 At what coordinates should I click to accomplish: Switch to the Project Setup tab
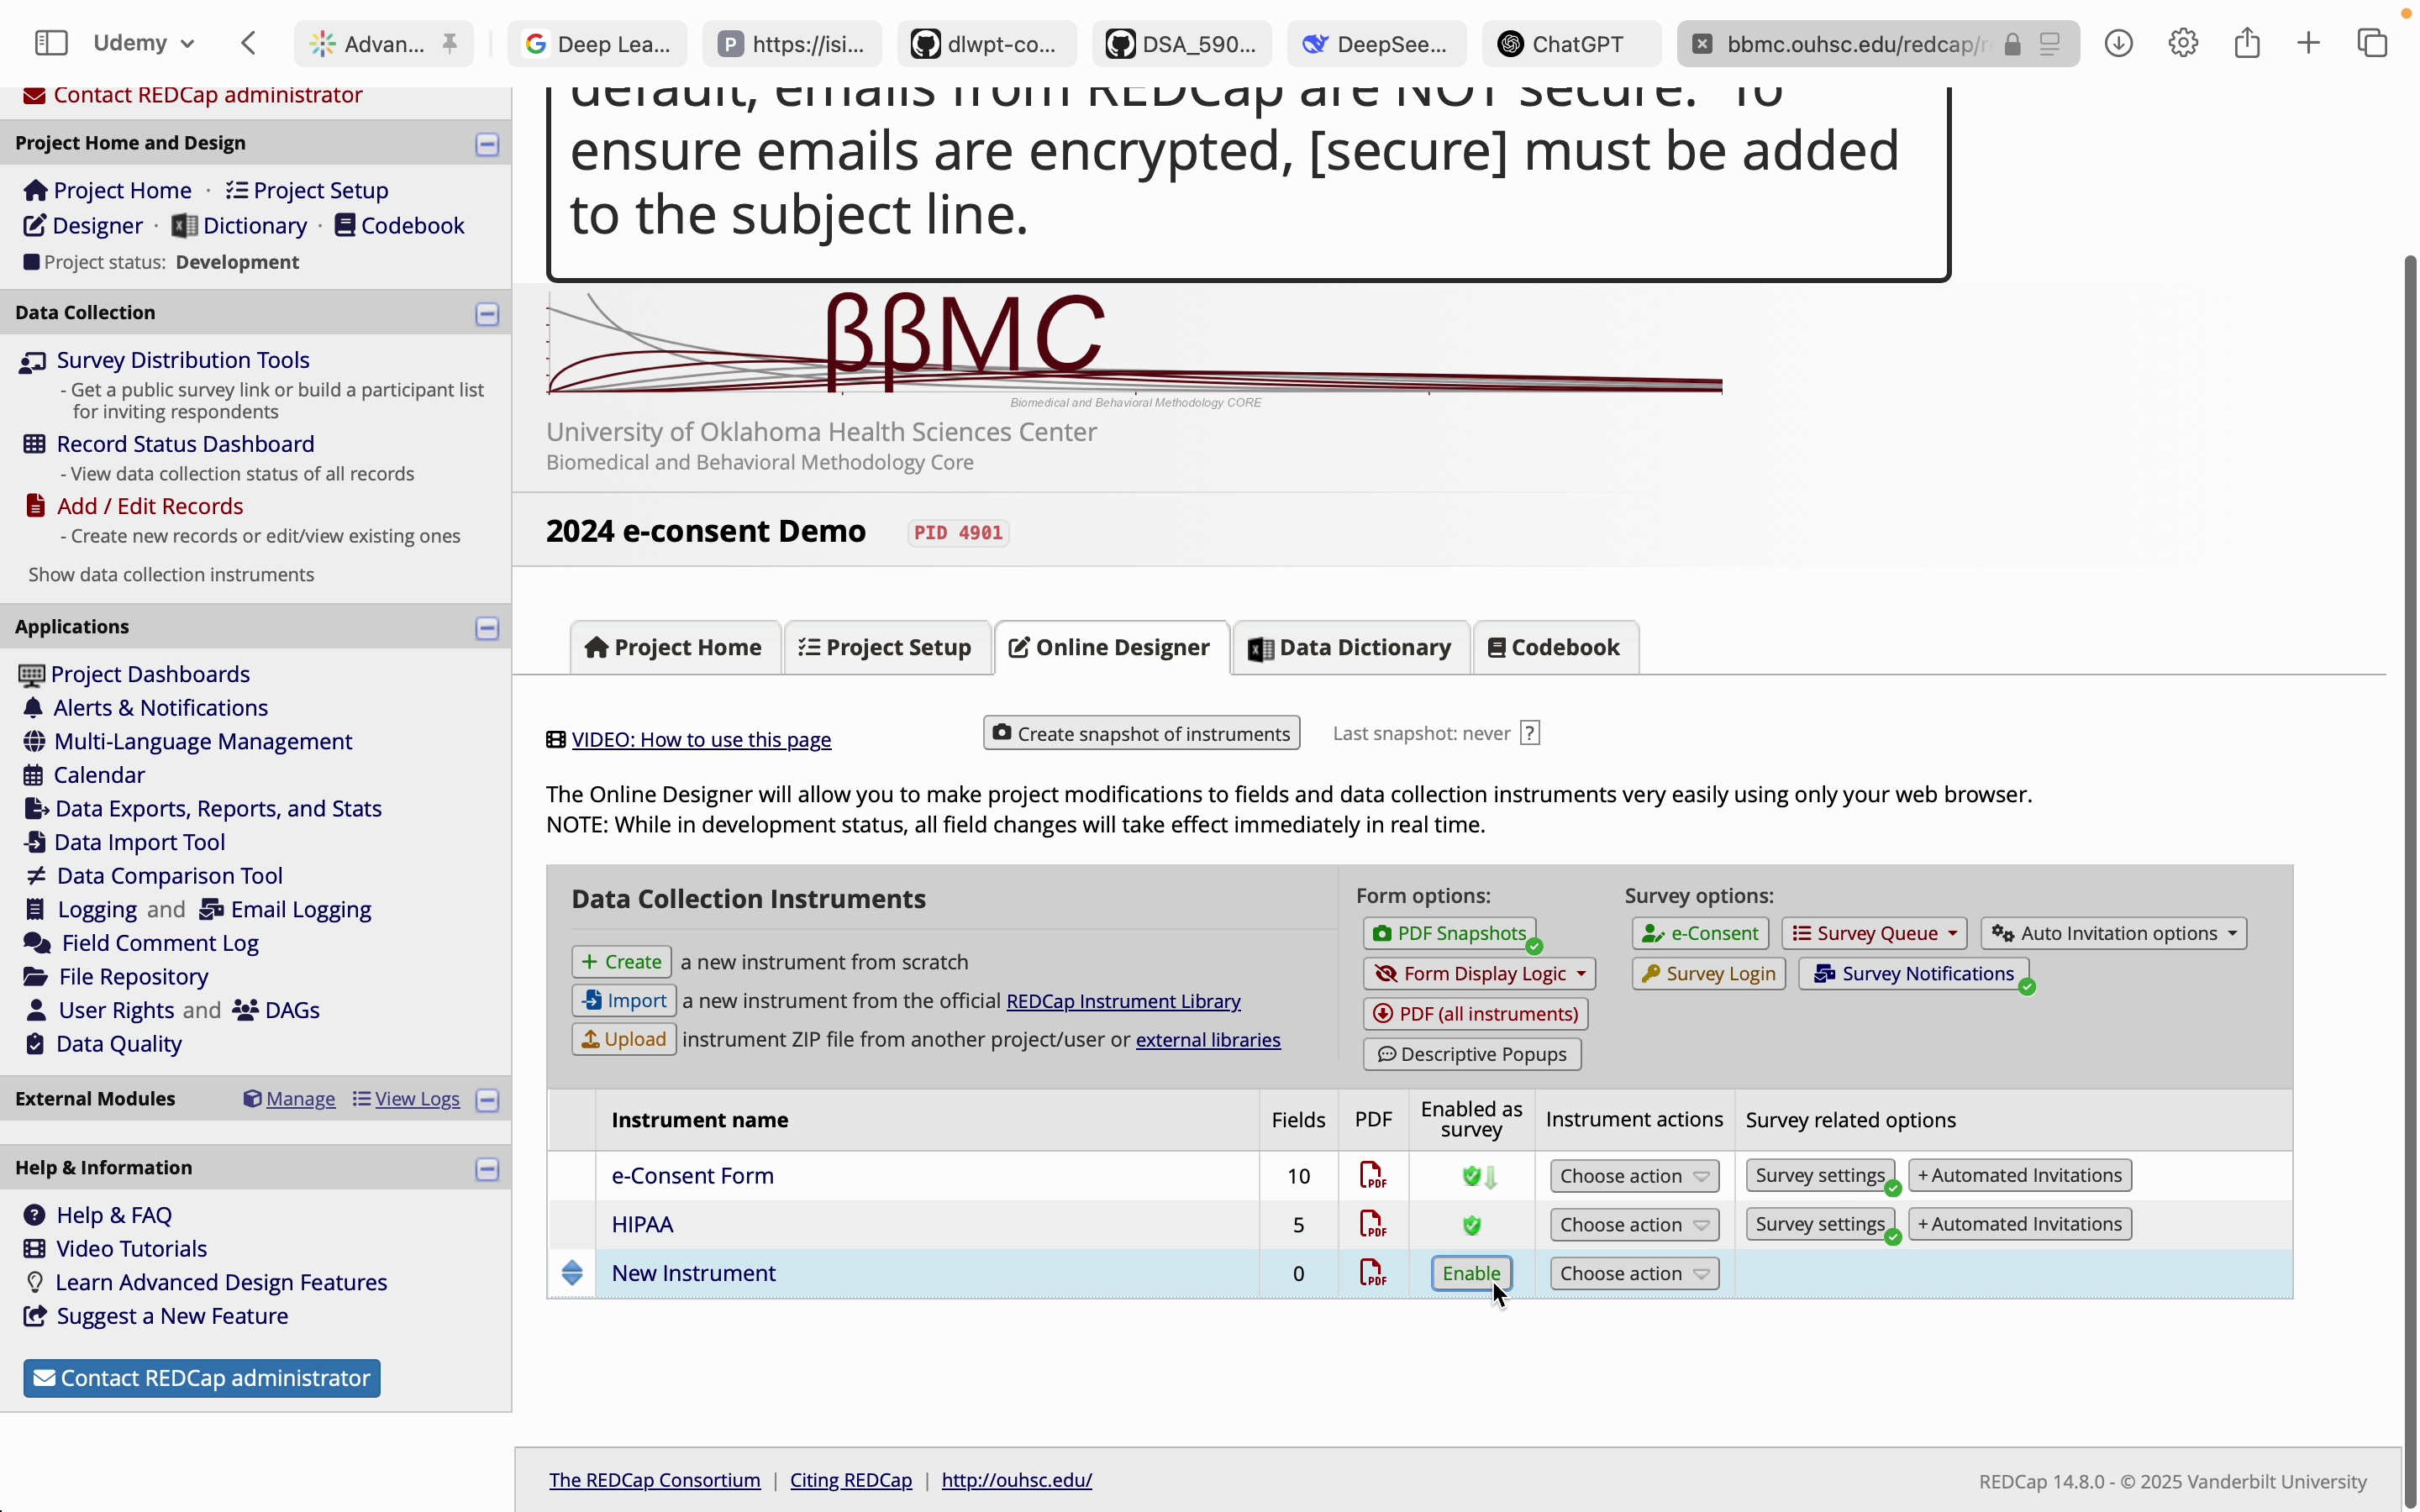coord(886,648)
